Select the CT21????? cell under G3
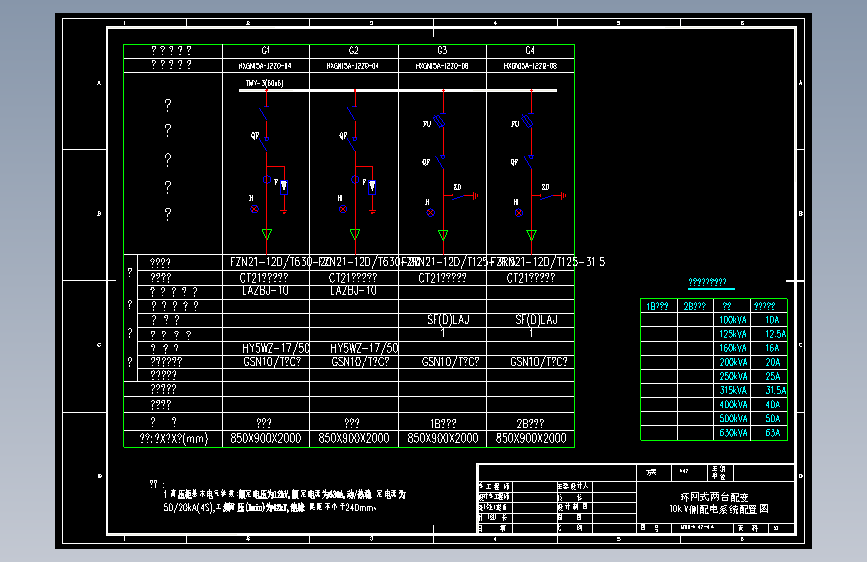867x562 pixels. pyautogui.click(x=442, y=278)
